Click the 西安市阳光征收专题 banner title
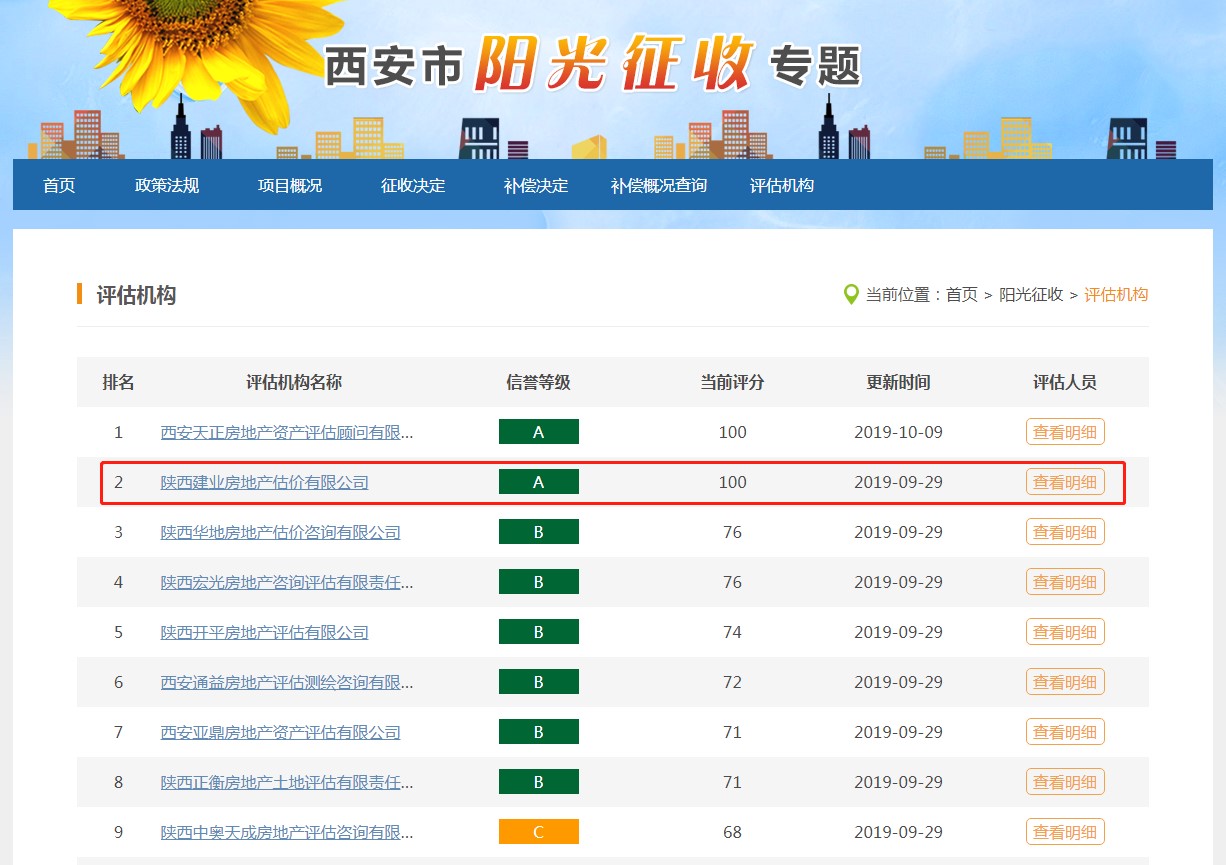1226x865 pixels. tap(593, 66)
